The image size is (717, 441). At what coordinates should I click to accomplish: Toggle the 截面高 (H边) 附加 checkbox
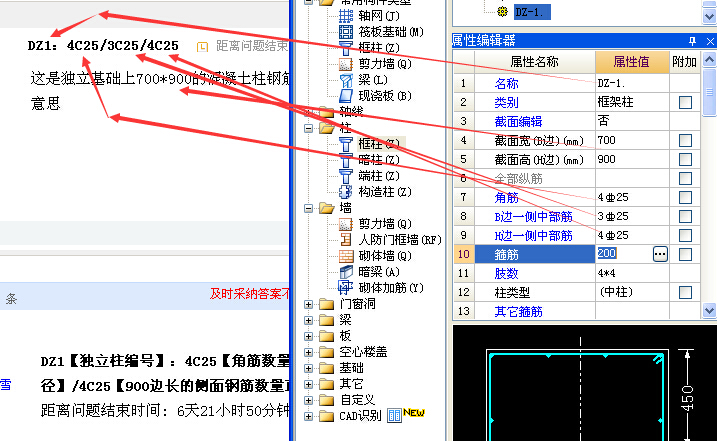pyautogui.click(x=685, y=160)
